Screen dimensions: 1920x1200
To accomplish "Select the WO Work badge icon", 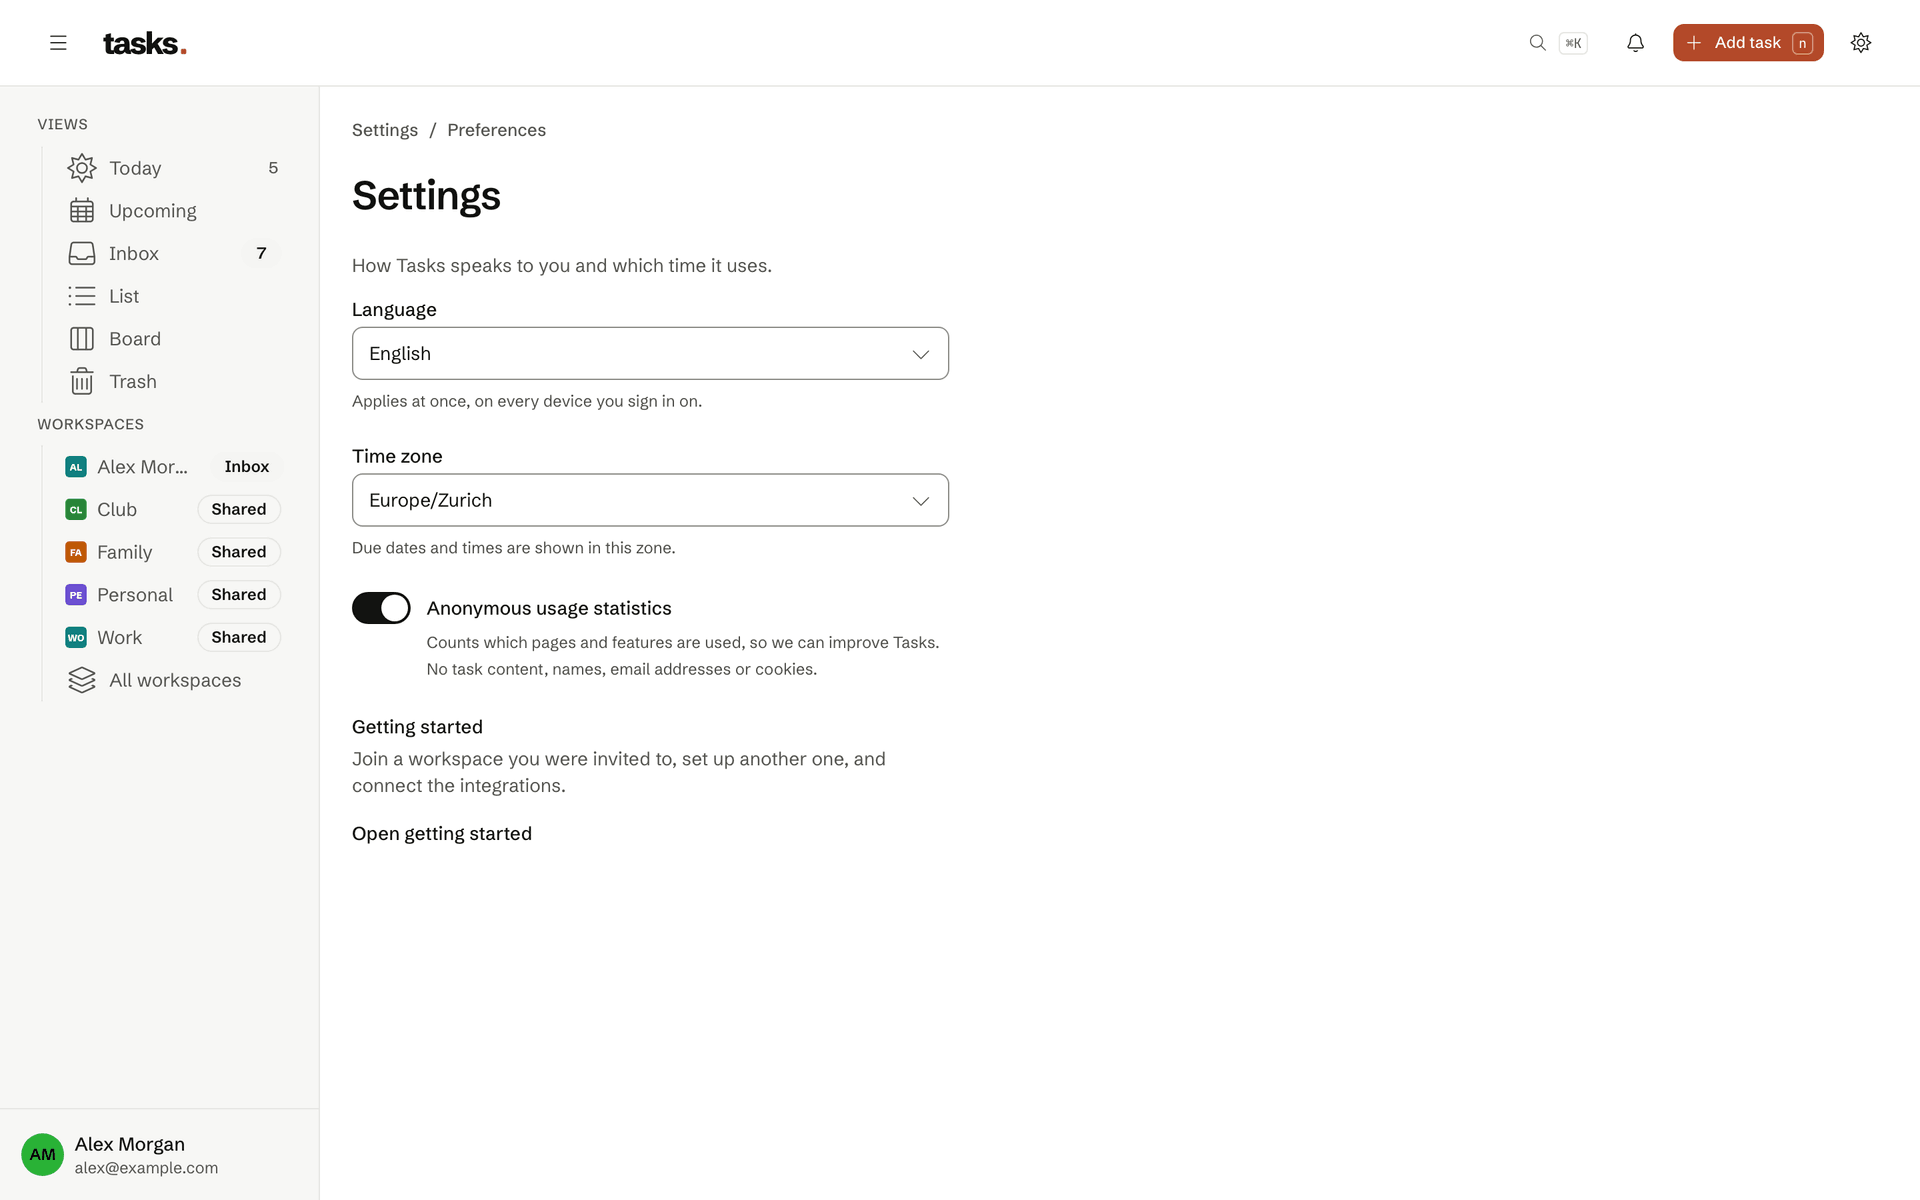I will [x=76, y=637].
